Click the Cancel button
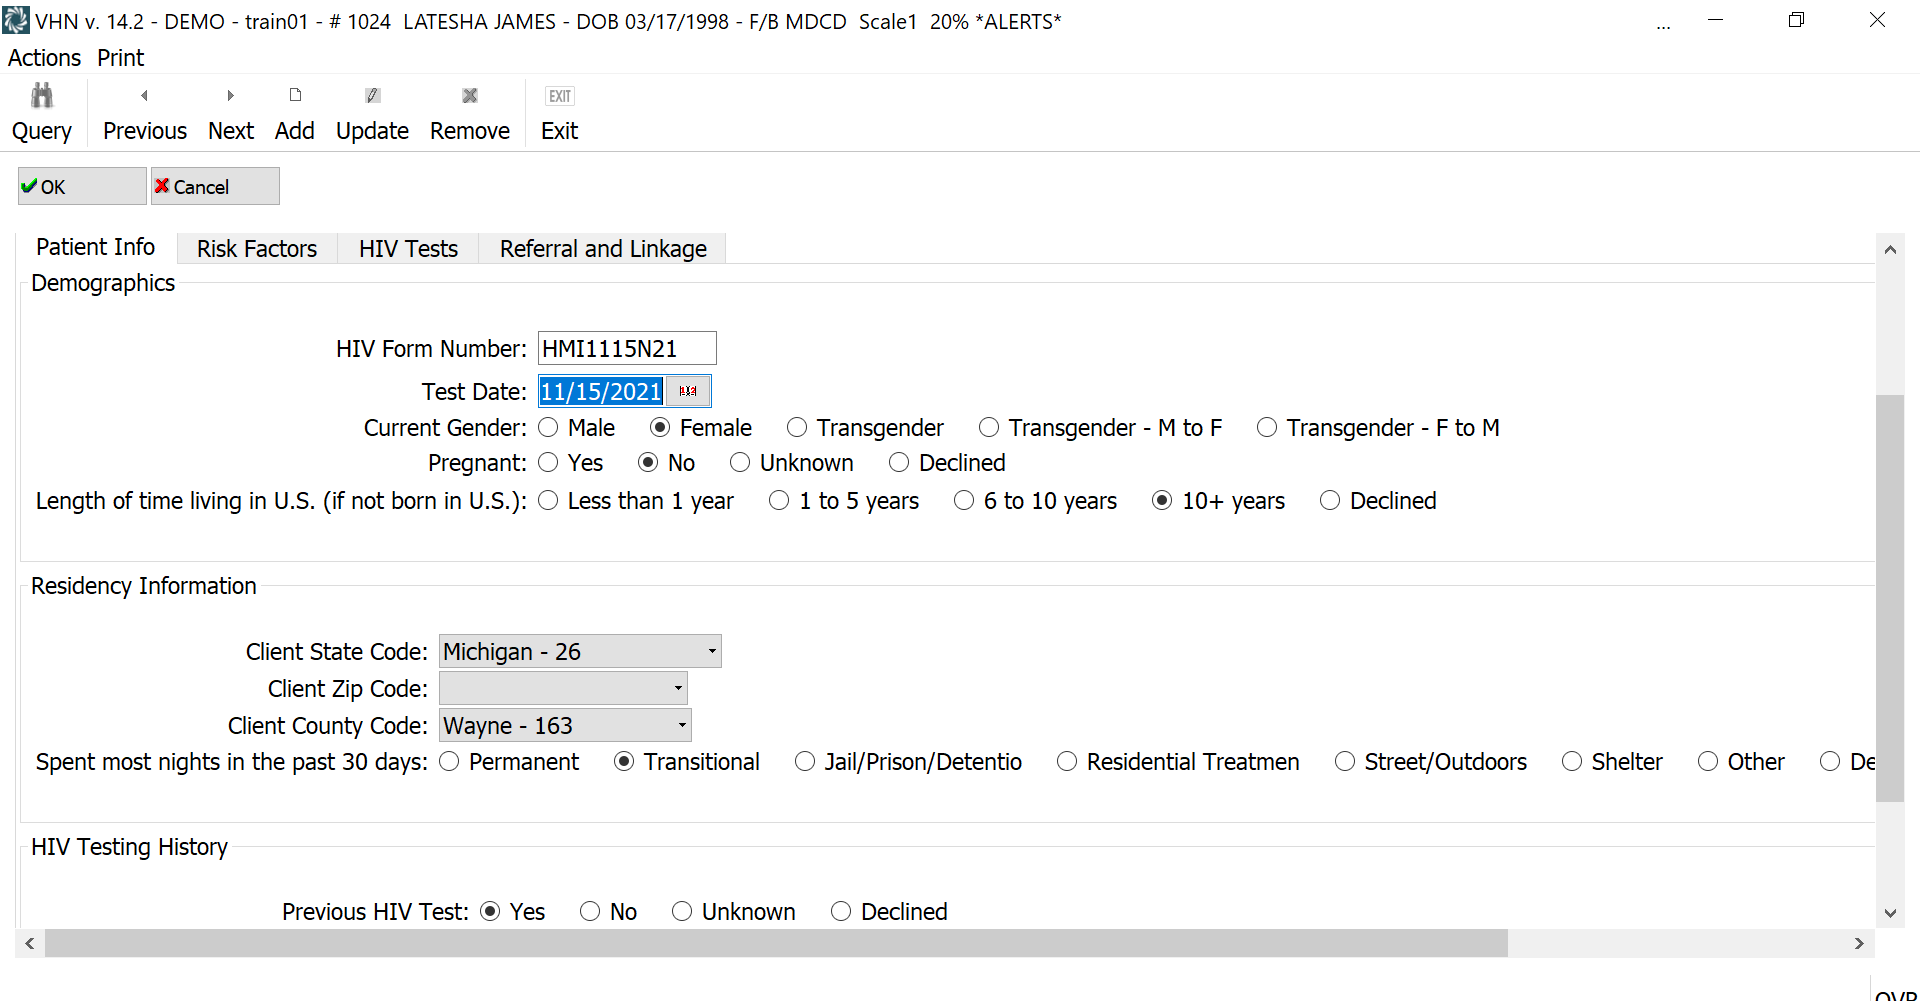Screen dimensions: 1920x1001 pos(215,187)
